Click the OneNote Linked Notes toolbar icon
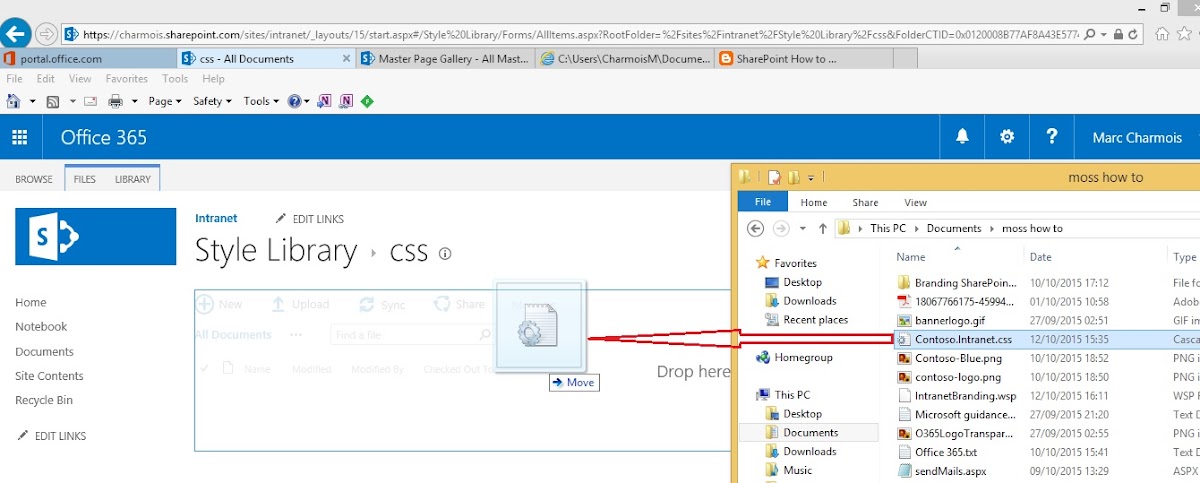 pyautogui.click(x=346, y=101)
